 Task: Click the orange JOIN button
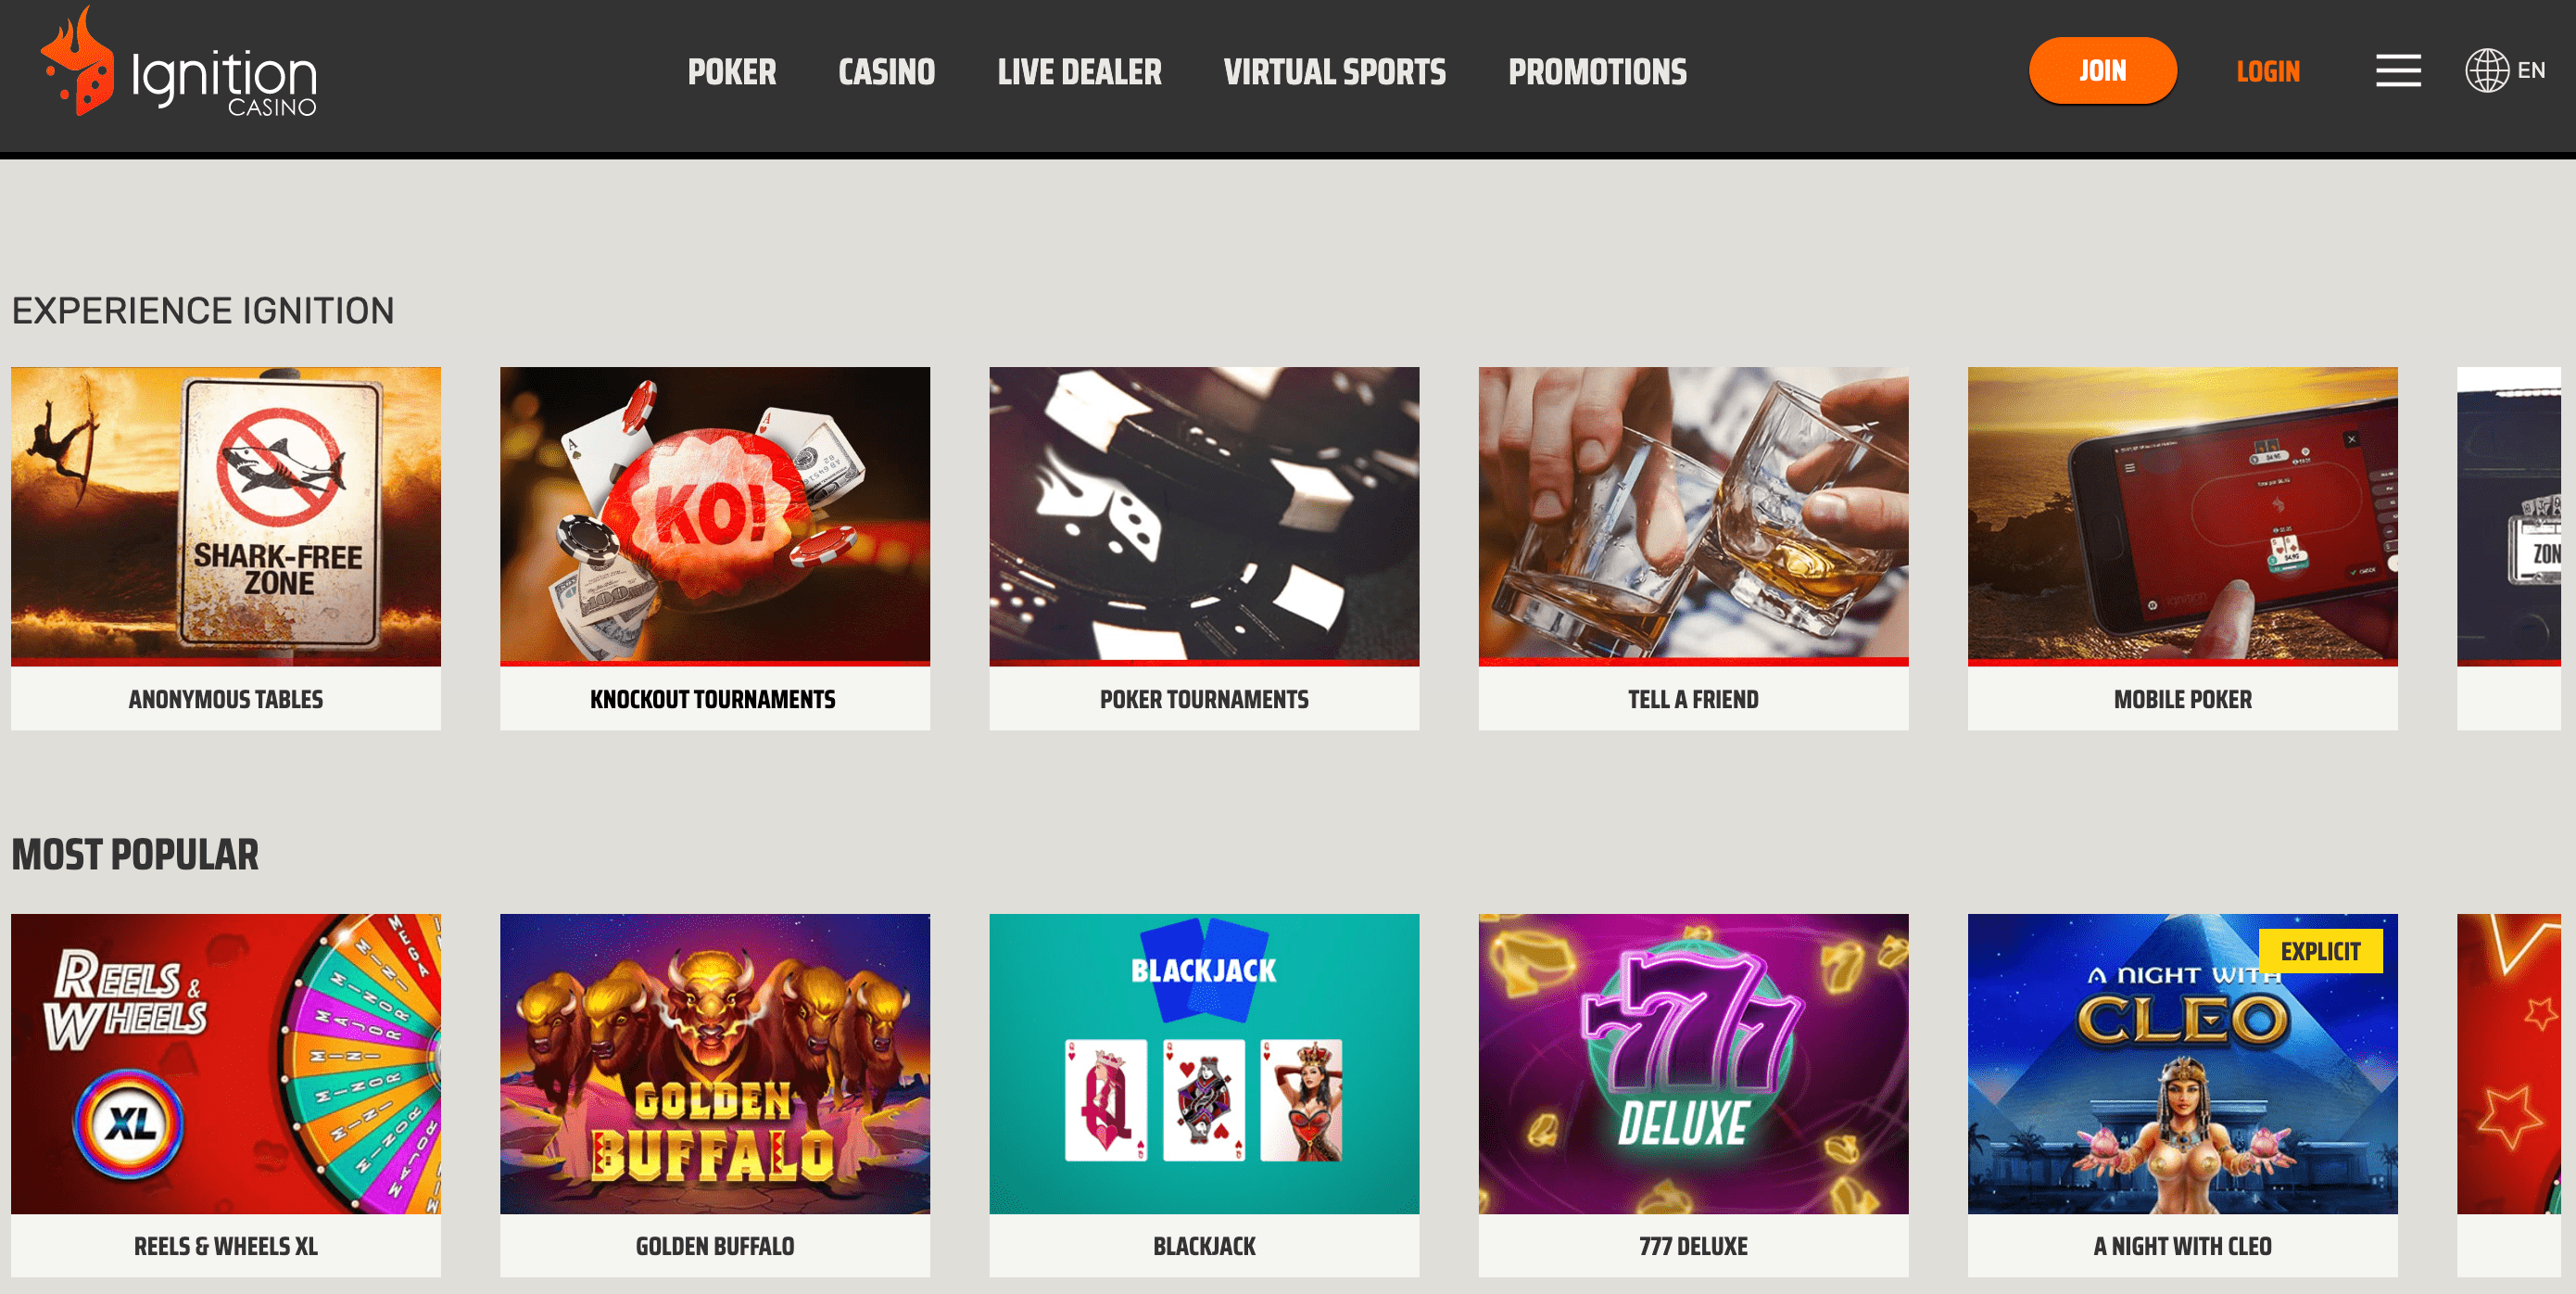click(2102, 71)
